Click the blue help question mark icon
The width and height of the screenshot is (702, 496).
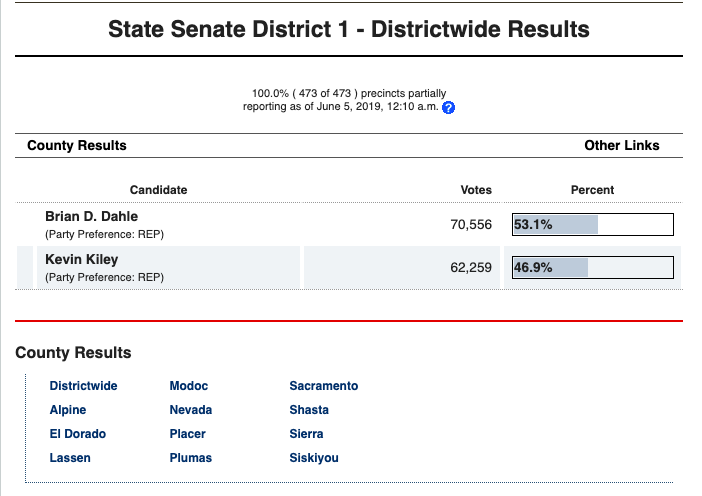449,108
